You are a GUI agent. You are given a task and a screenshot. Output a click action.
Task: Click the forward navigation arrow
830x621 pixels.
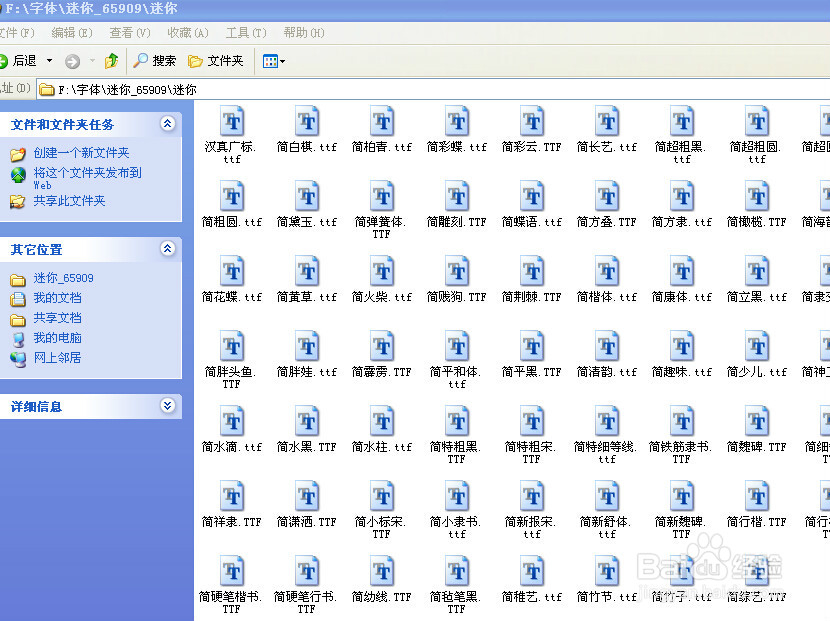tap(73, 62)
